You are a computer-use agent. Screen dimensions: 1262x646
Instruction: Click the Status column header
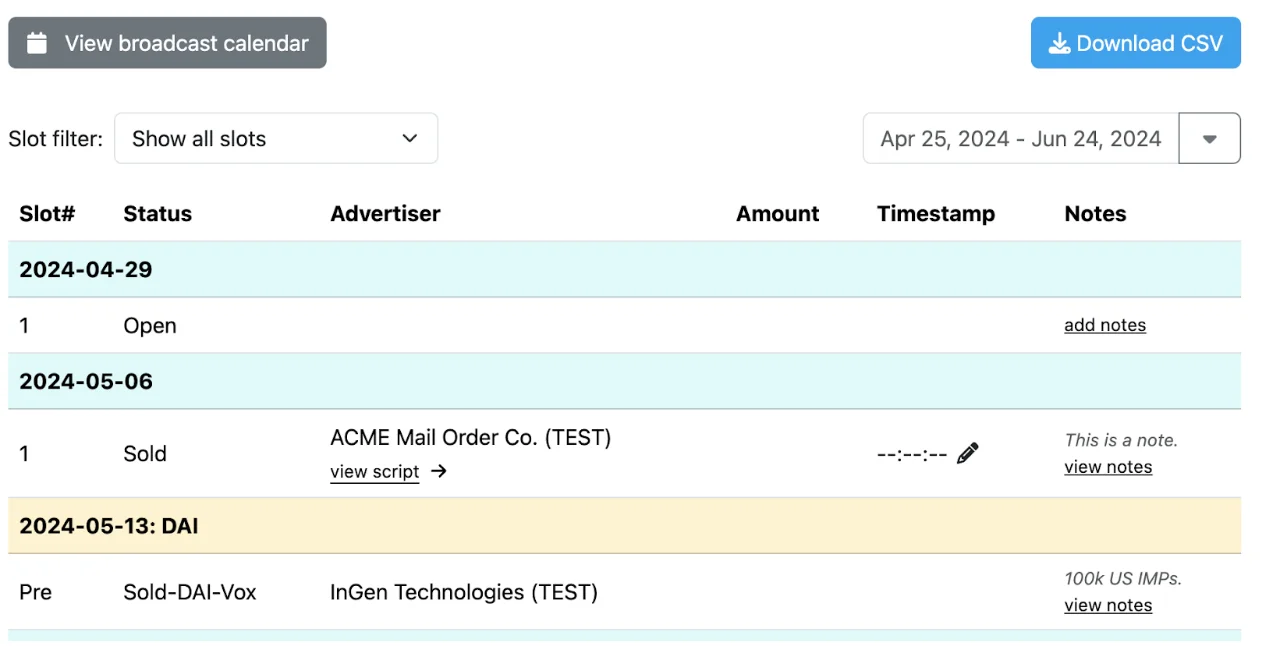(x=158, y=214)
